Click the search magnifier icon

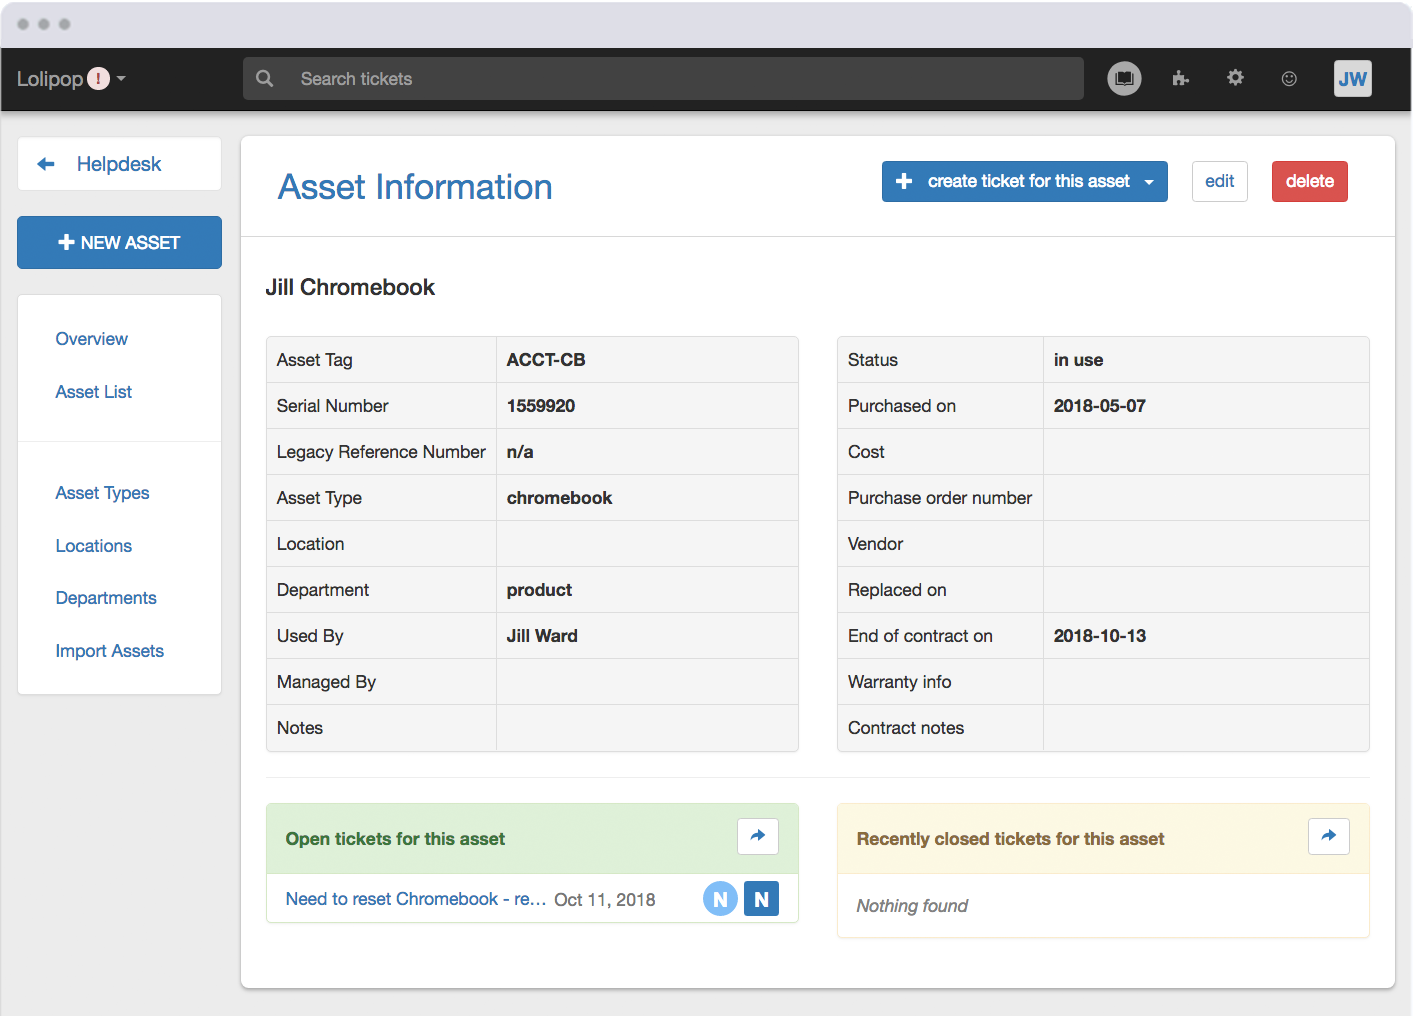(x=265, y=78)
